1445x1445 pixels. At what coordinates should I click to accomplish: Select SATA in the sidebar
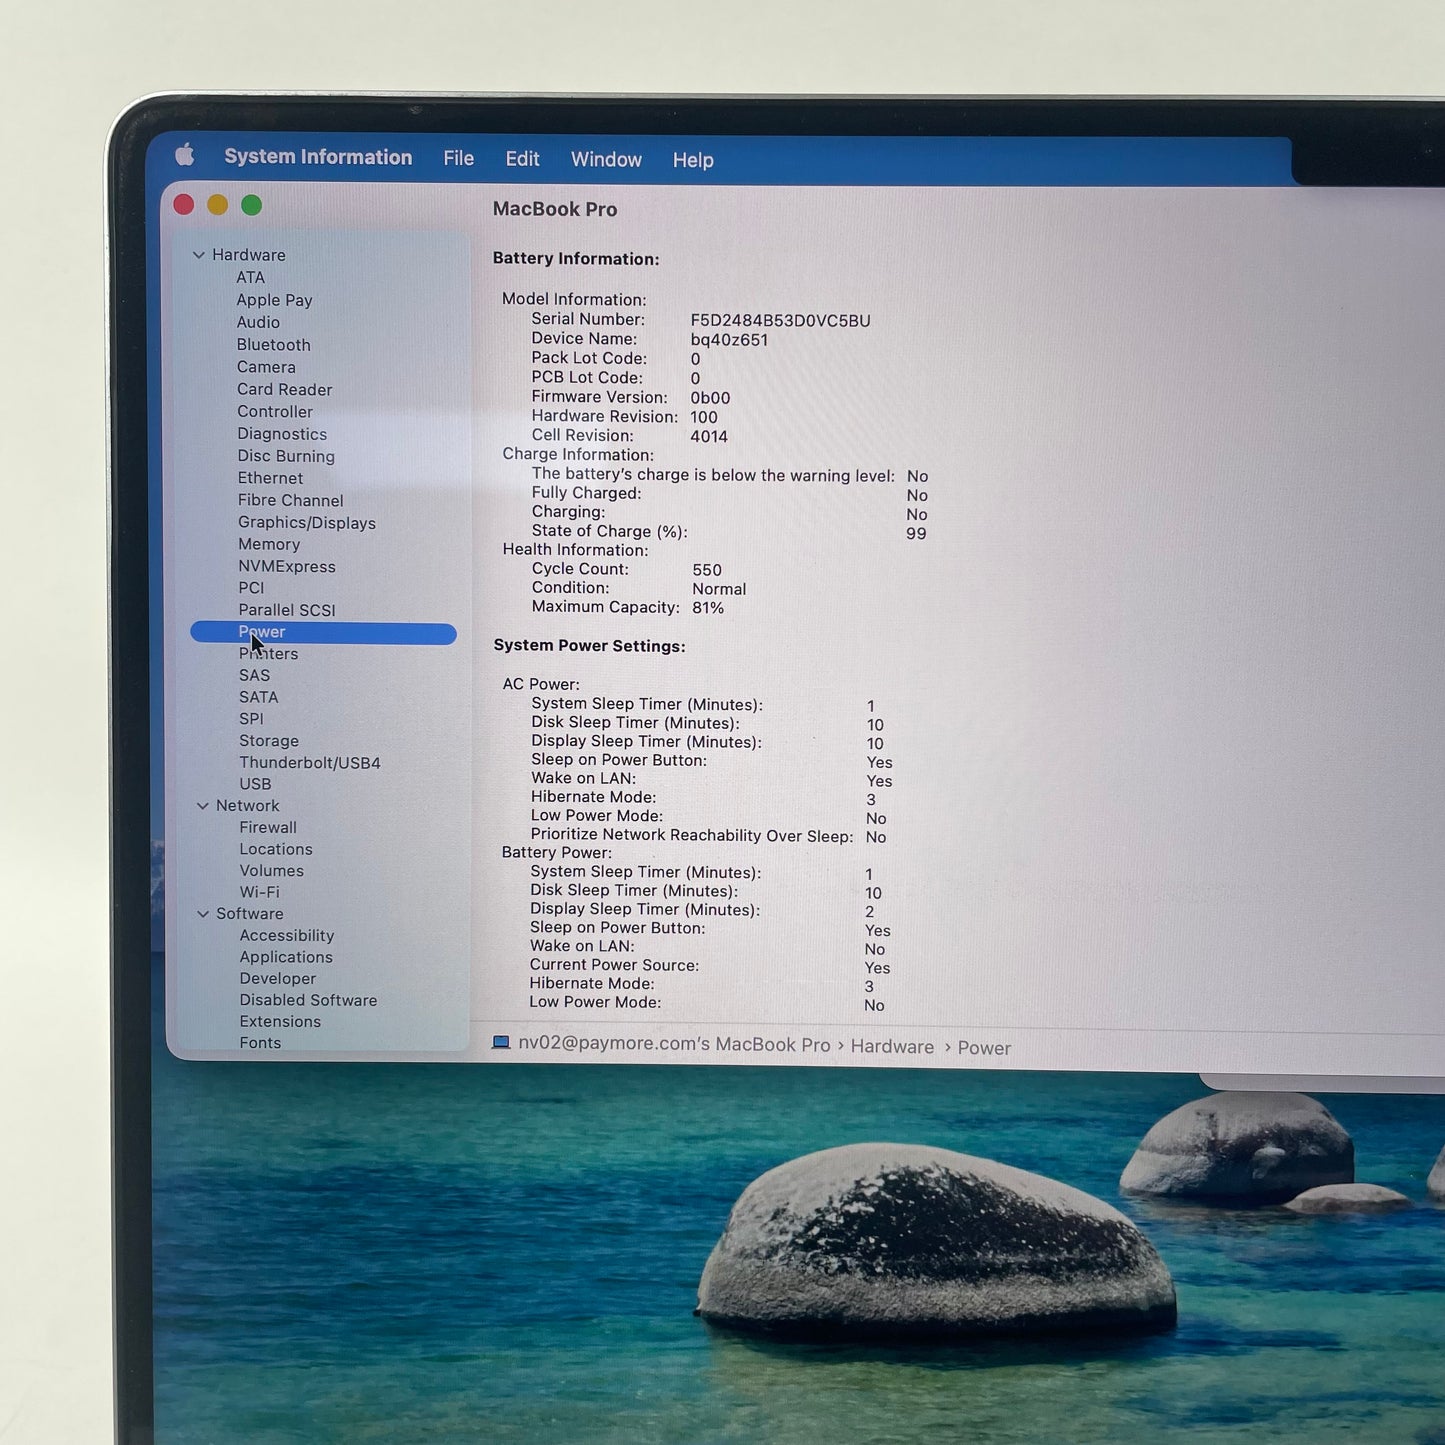pyautogui.click(x=259, y=697)
